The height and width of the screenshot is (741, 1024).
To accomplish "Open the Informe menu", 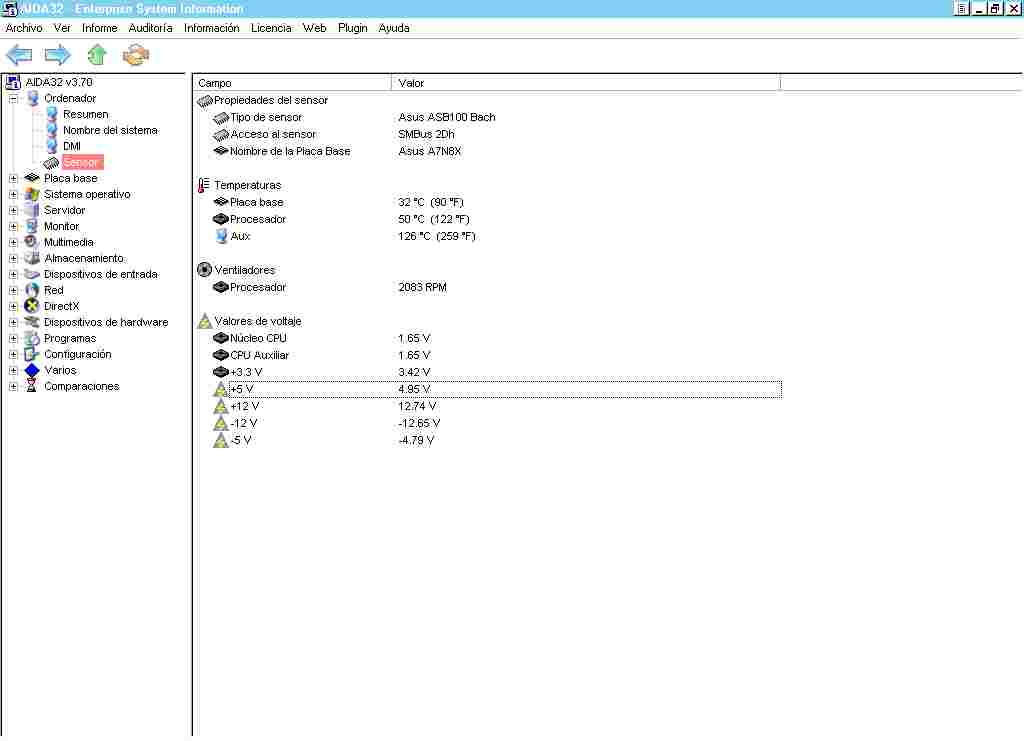I will coord(99,28).
